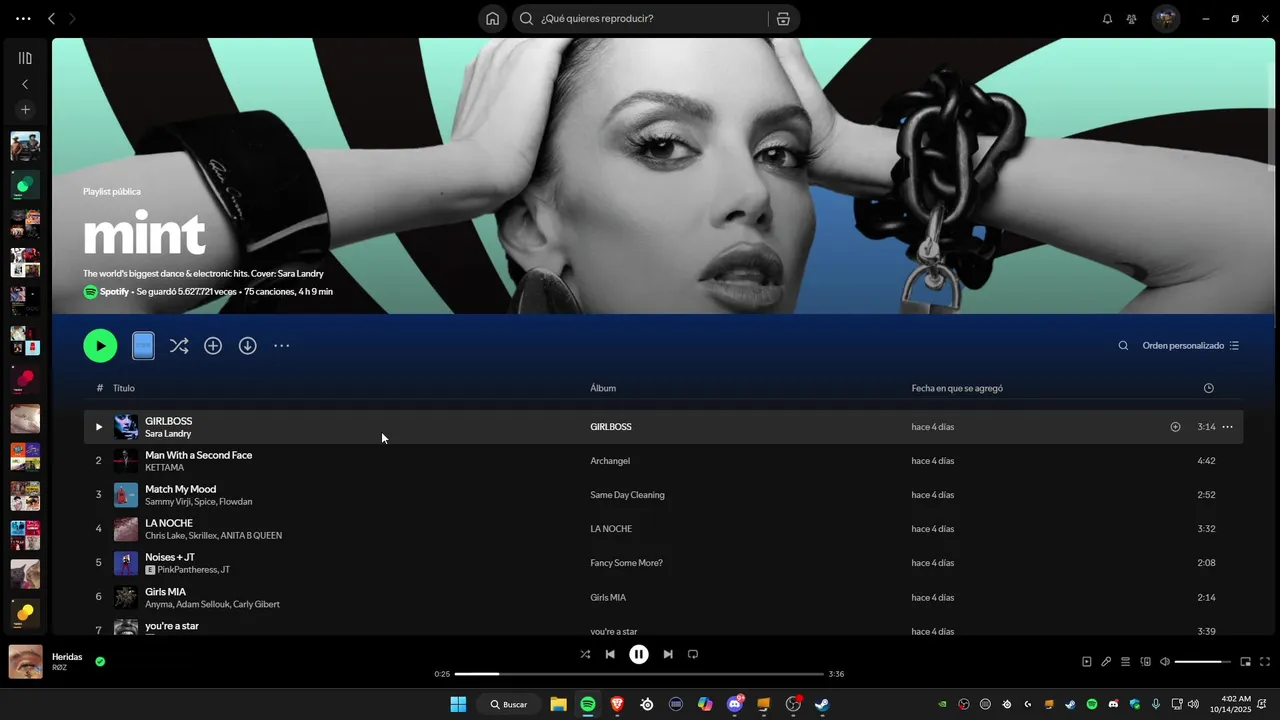This screenshot has width=1280, height=720.
Task: Open the mini player icon
Action: 1246,661
